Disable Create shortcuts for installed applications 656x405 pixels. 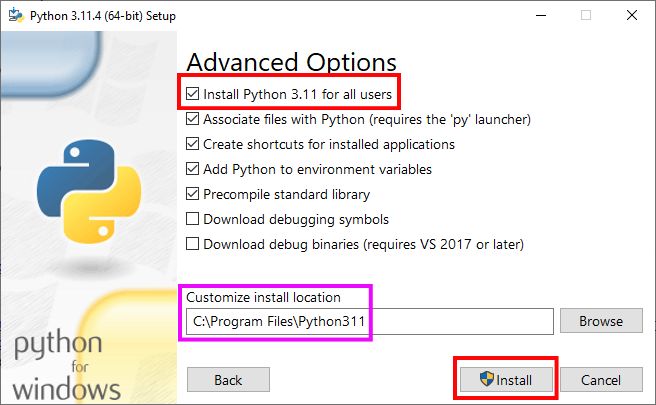click(193, 144)
